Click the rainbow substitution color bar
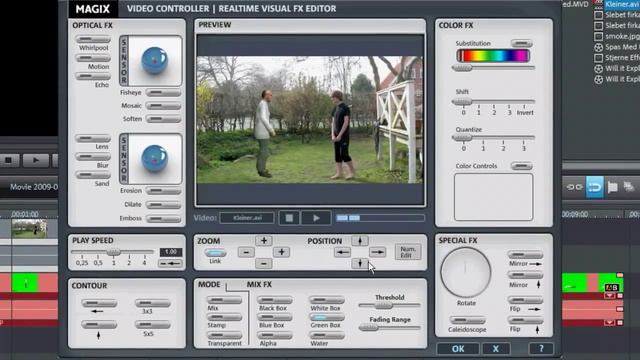 click(493, 56)
